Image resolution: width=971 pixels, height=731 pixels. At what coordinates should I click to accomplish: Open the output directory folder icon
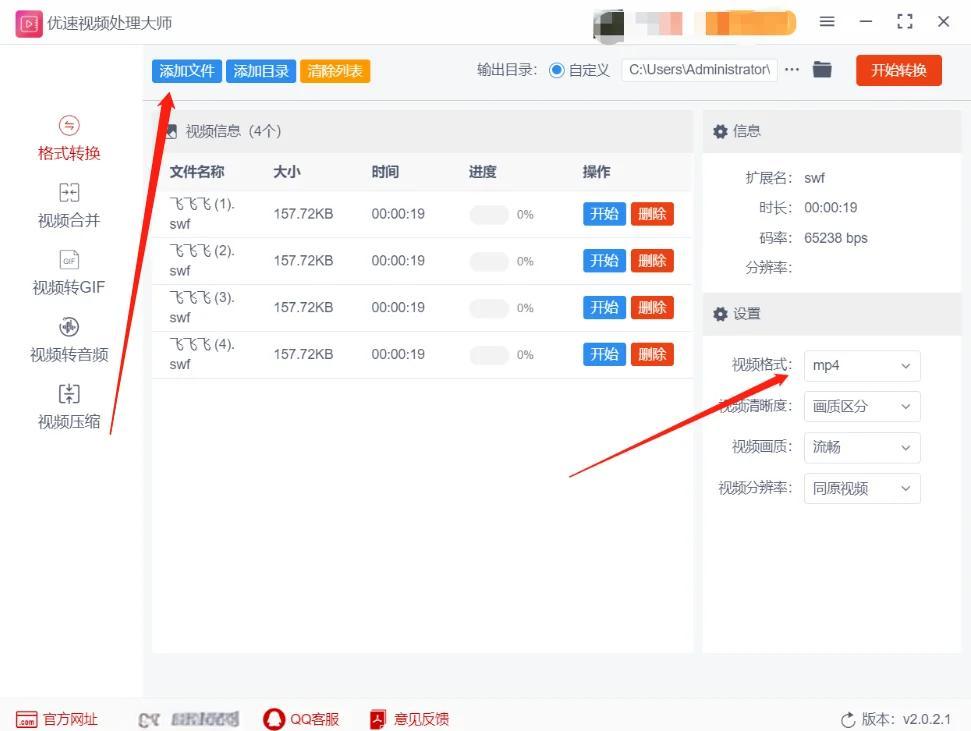(822, 70)
